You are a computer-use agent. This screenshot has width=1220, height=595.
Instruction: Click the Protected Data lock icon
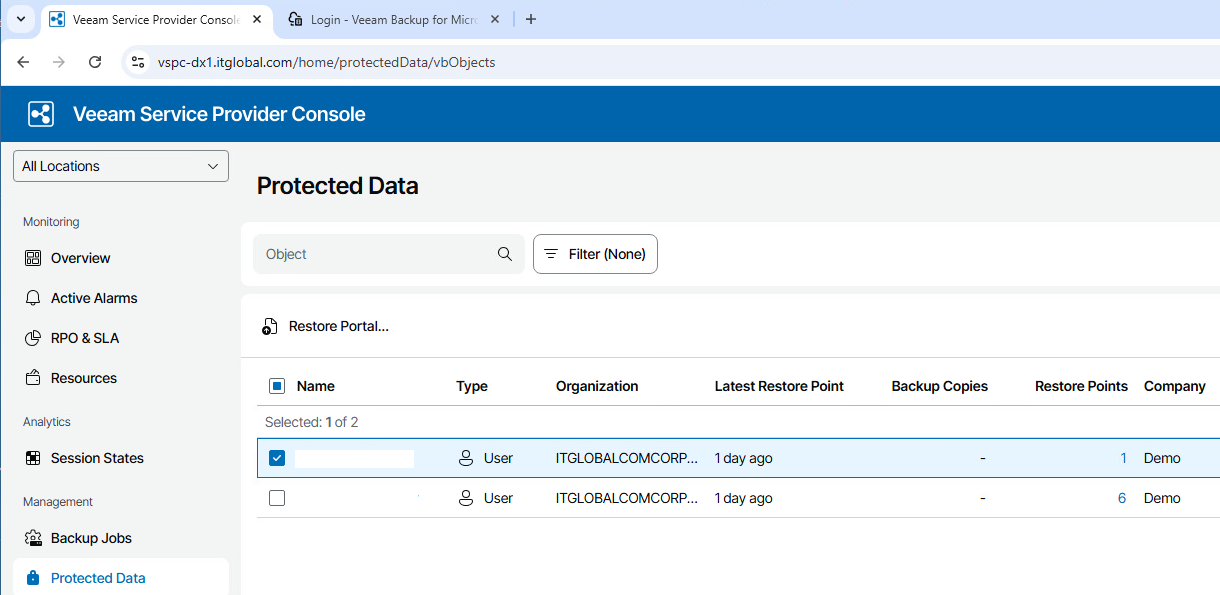point(33,578)
